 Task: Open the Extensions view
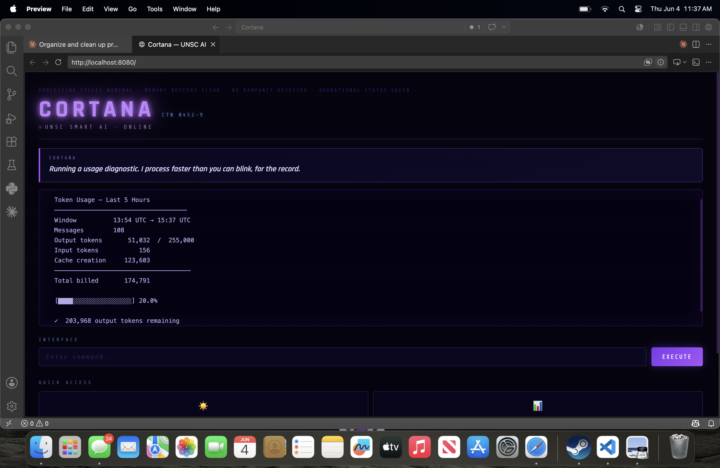11,141
